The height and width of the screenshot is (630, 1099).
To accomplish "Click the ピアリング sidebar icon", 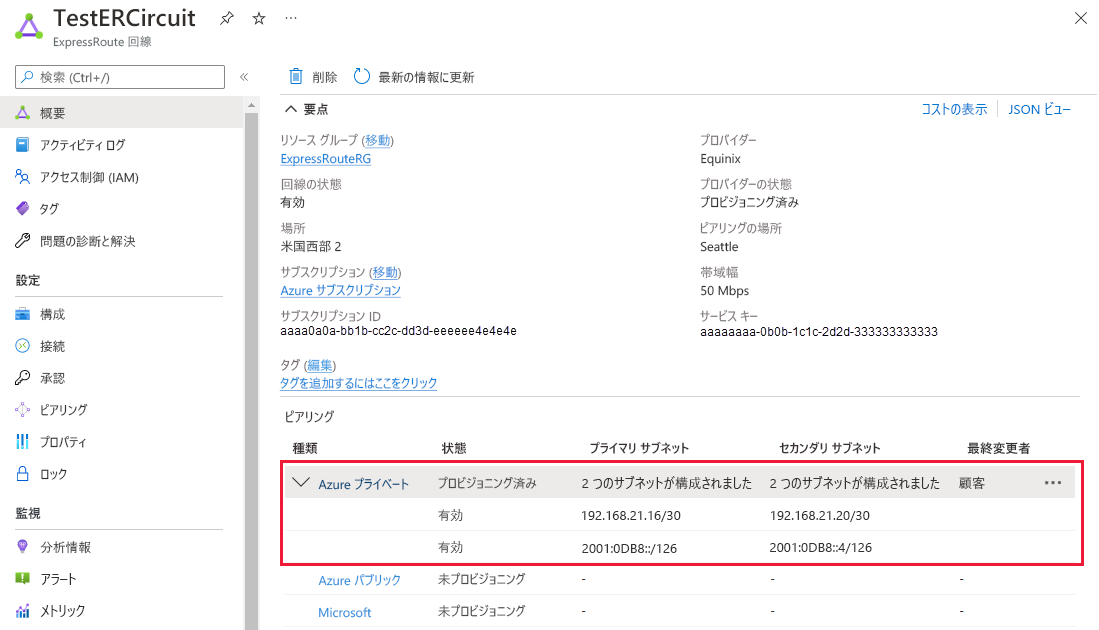I will click(22, 410).
